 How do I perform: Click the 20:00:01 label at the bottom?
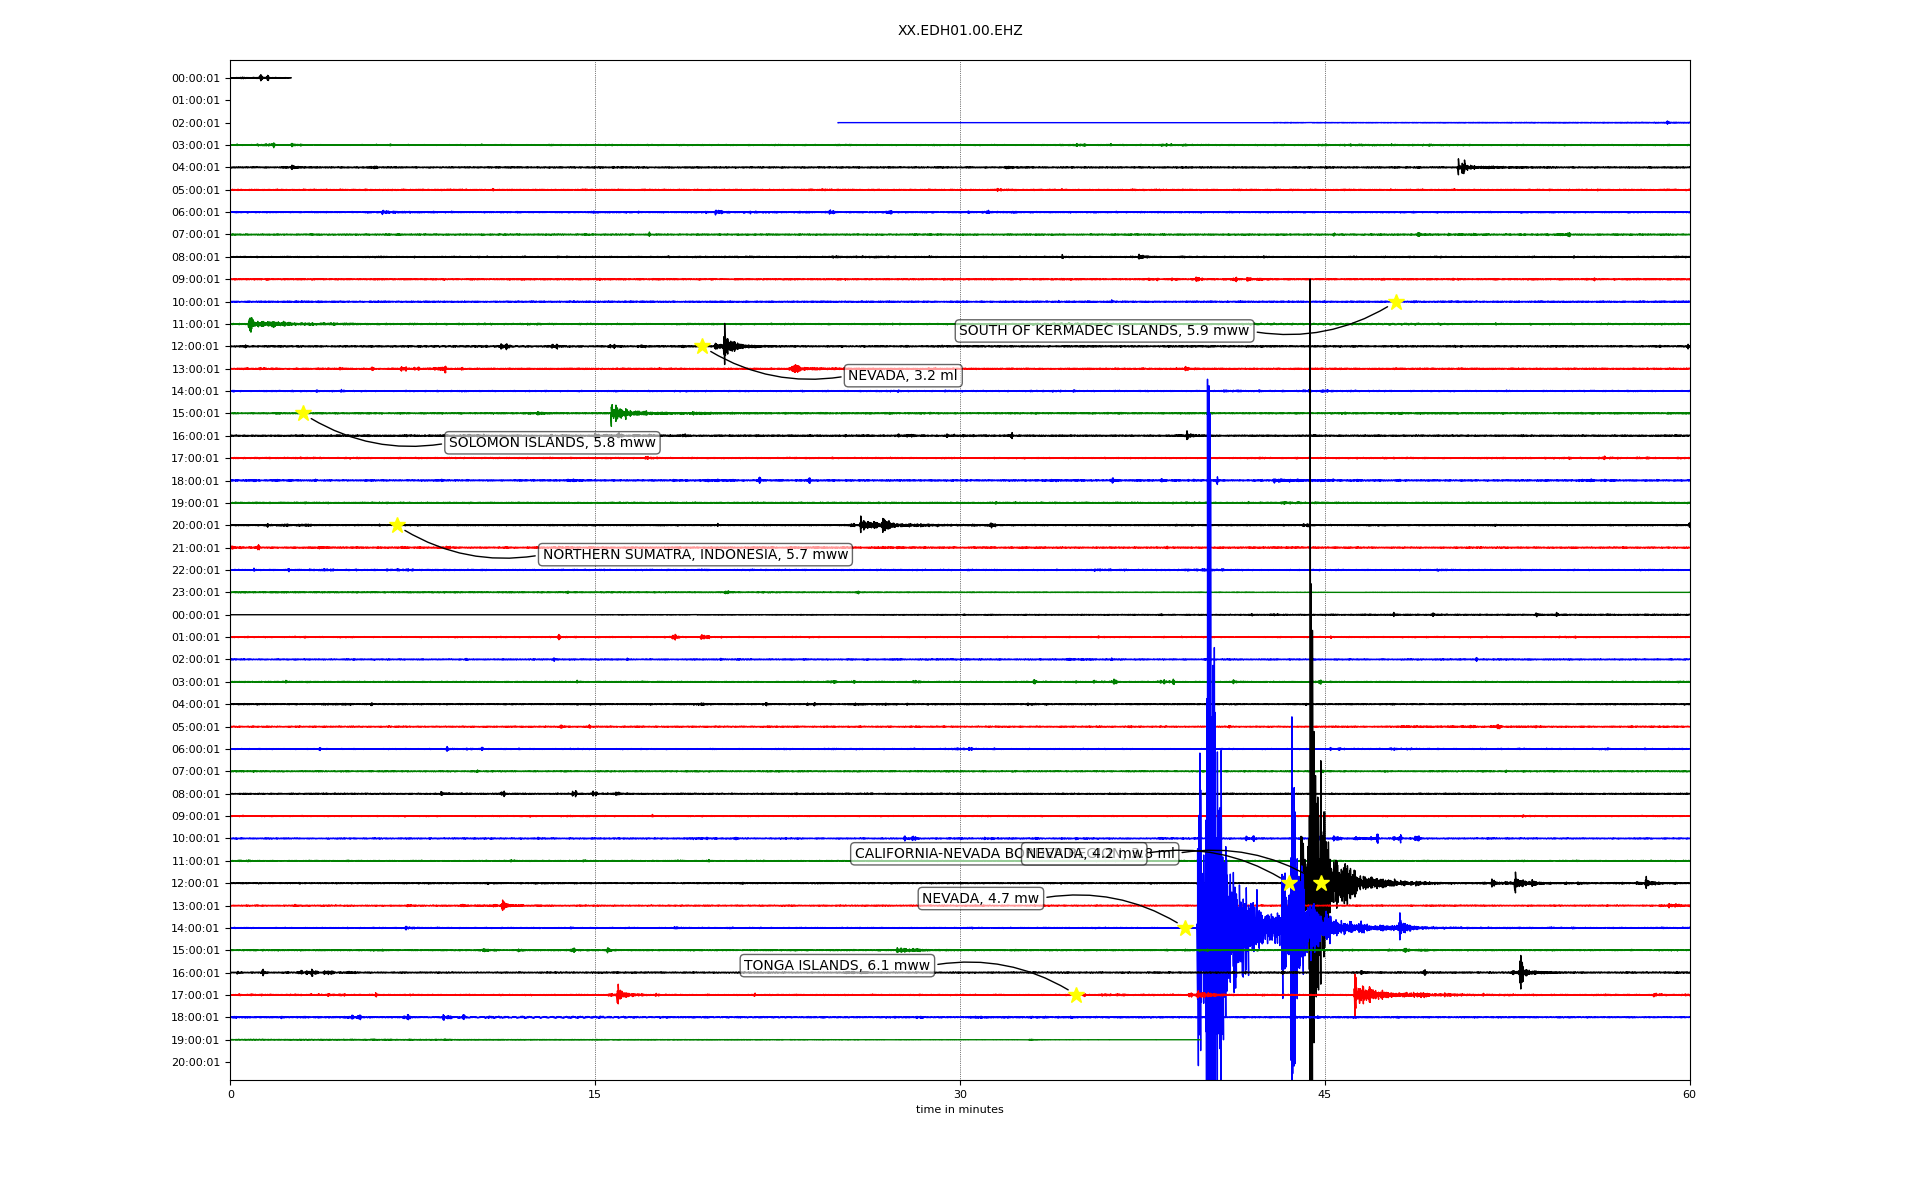196,1062
